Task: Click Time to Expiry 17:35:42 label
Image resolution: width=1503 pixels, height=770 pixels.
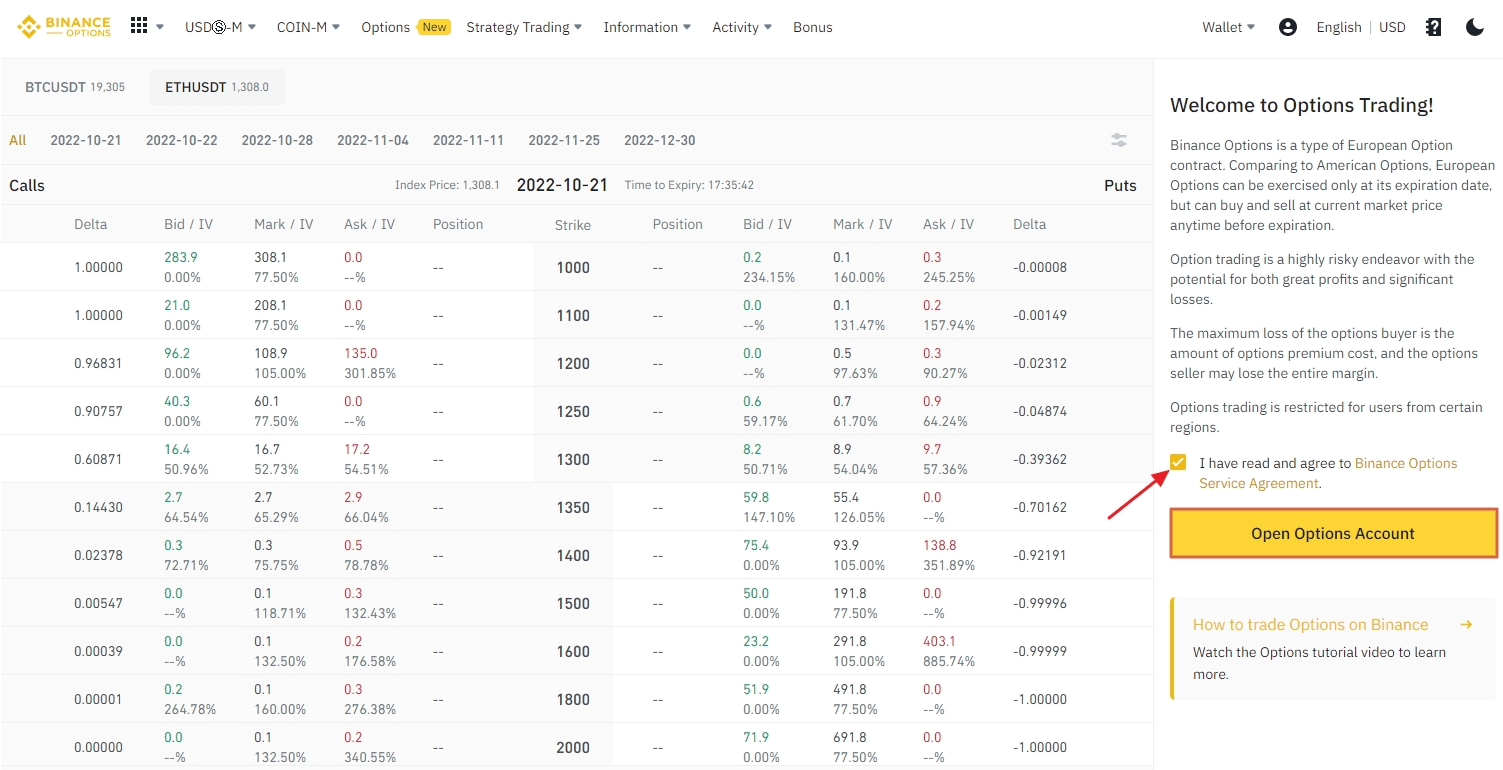Action: click(689, 185)
